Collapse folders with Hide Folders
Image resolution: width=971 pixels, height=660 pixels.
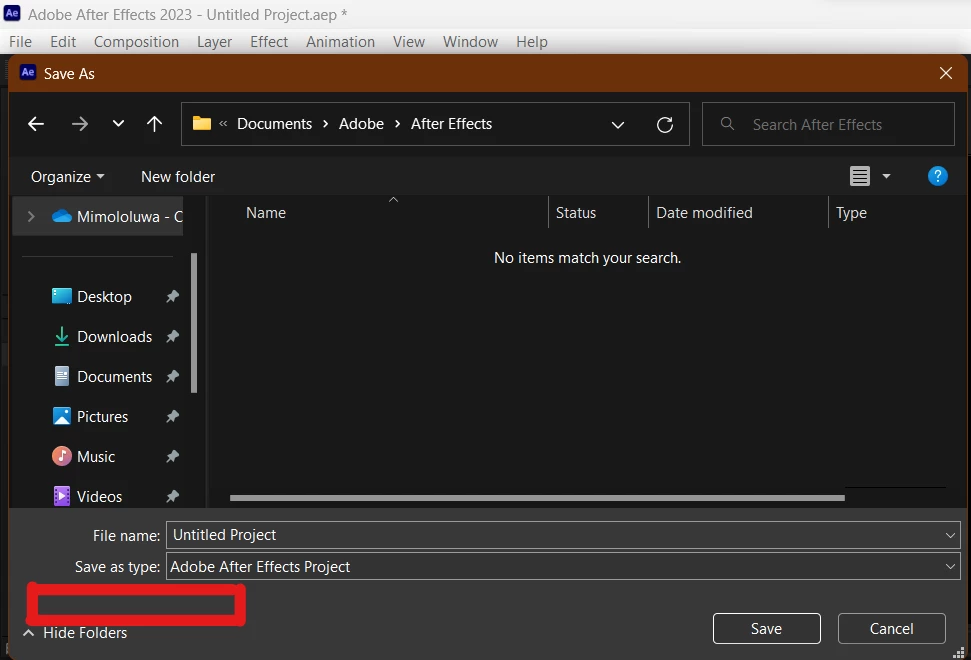pos(75,633)
